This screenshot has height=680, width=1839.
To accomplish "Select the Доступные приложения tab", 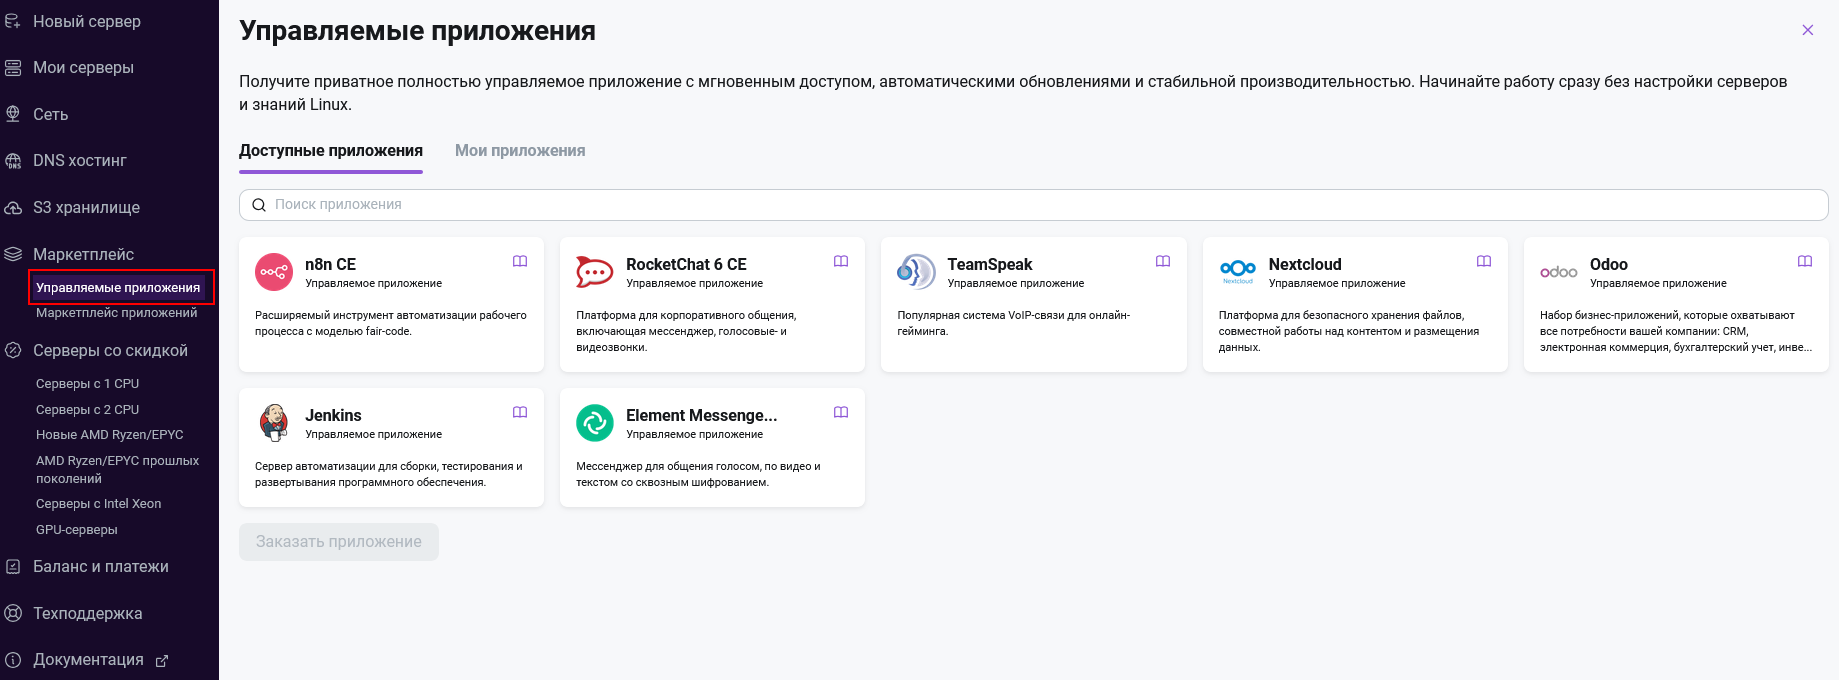I will pyautogui.click(x=331, y=150).
